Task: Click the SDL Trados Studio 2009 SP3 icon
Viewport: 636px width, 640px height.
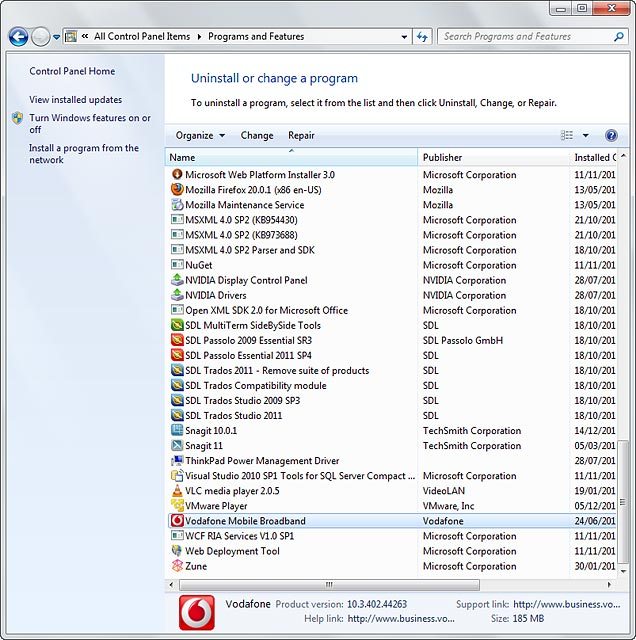Action: tap(177, 400)
